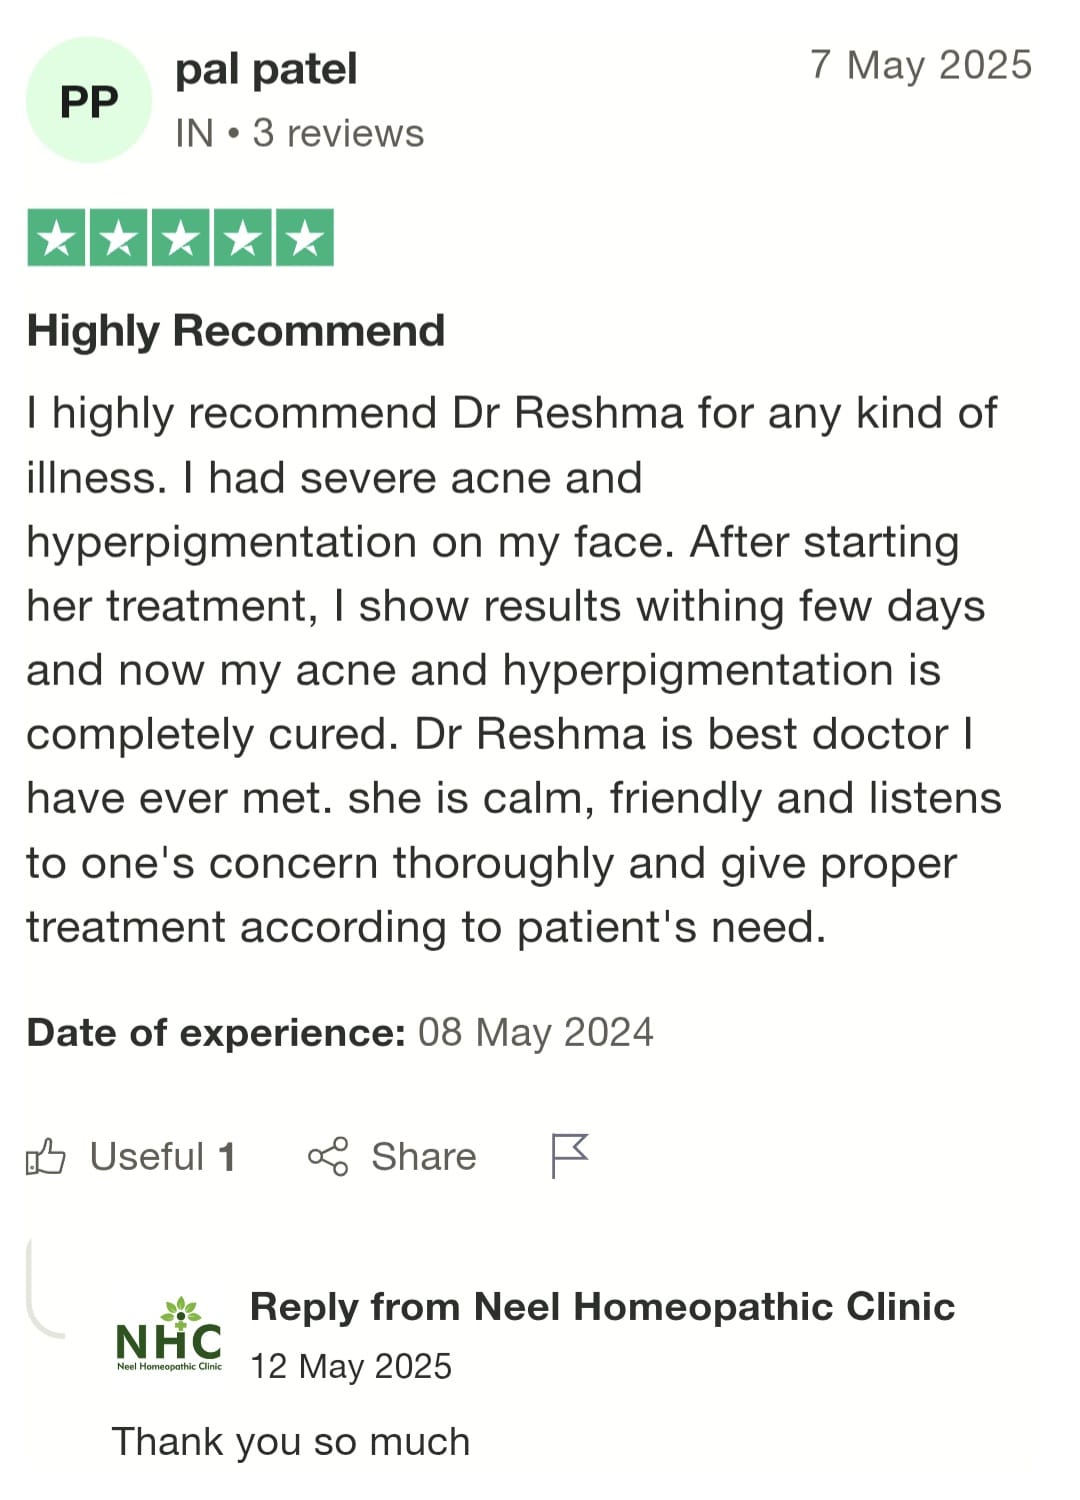This screenshot has width=1080, height=1500.
Task: Click the 12 May 2025 reply date
Action: click(351, 1366)
